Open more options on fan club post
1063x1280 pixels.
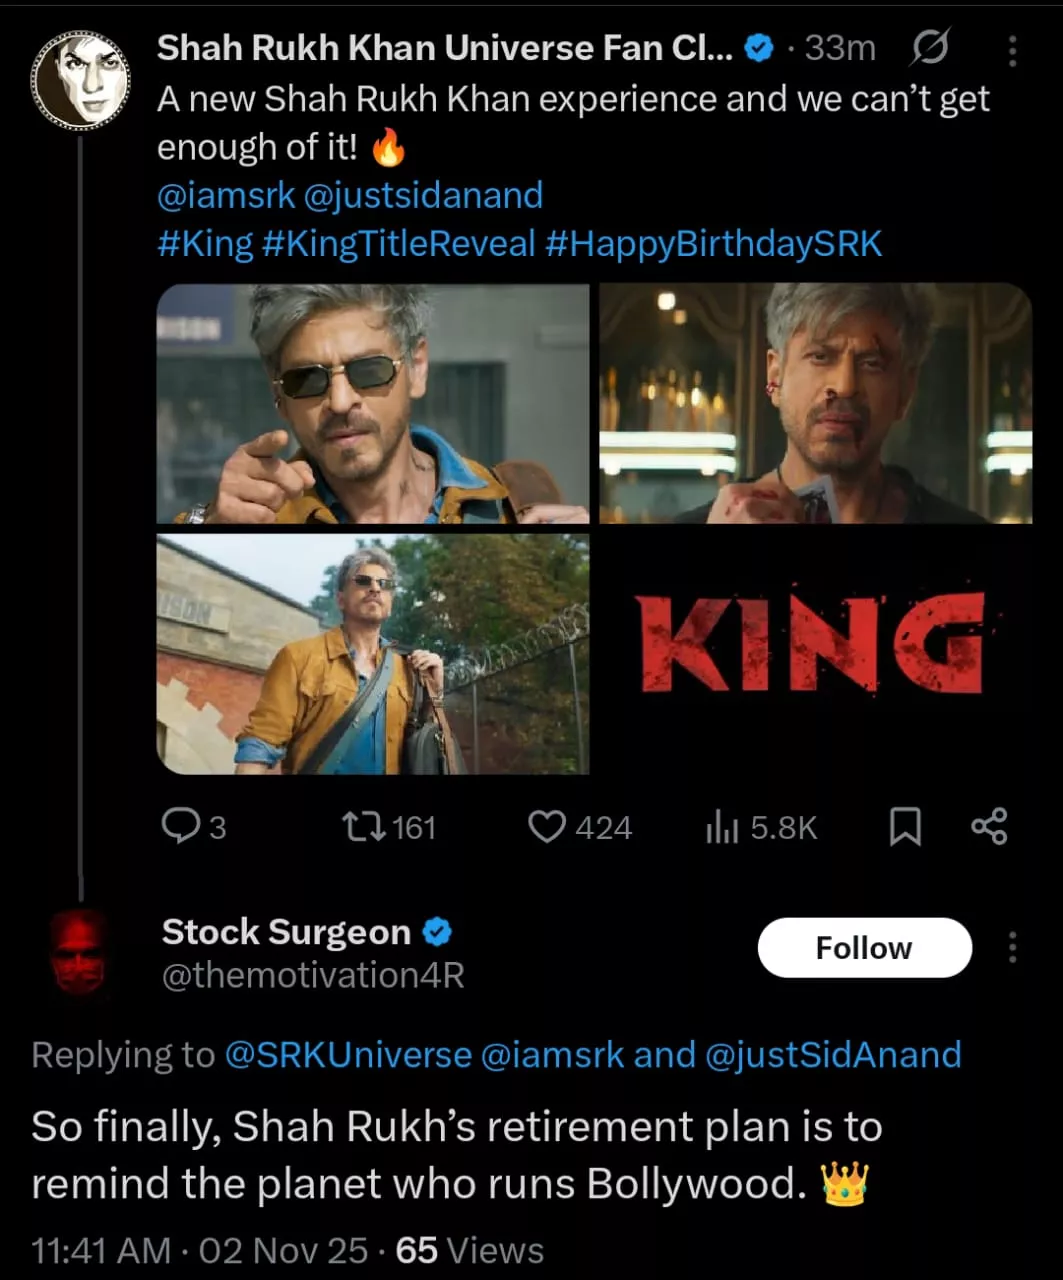pyautogui.click(x=1012, y=50)
